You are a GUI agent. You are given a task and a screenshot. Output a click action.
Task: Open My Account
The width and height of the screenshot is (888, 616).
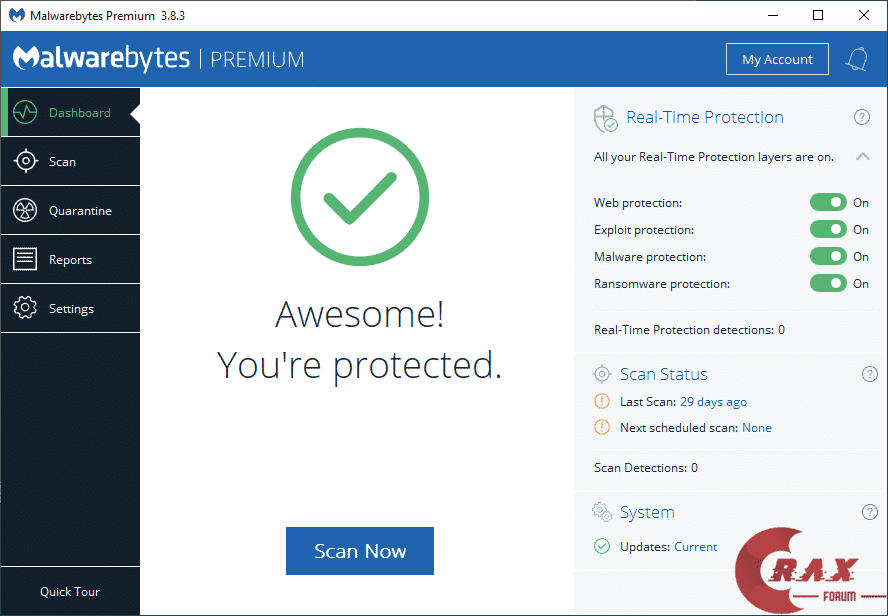pyautogui.click(x=777, y=59)
